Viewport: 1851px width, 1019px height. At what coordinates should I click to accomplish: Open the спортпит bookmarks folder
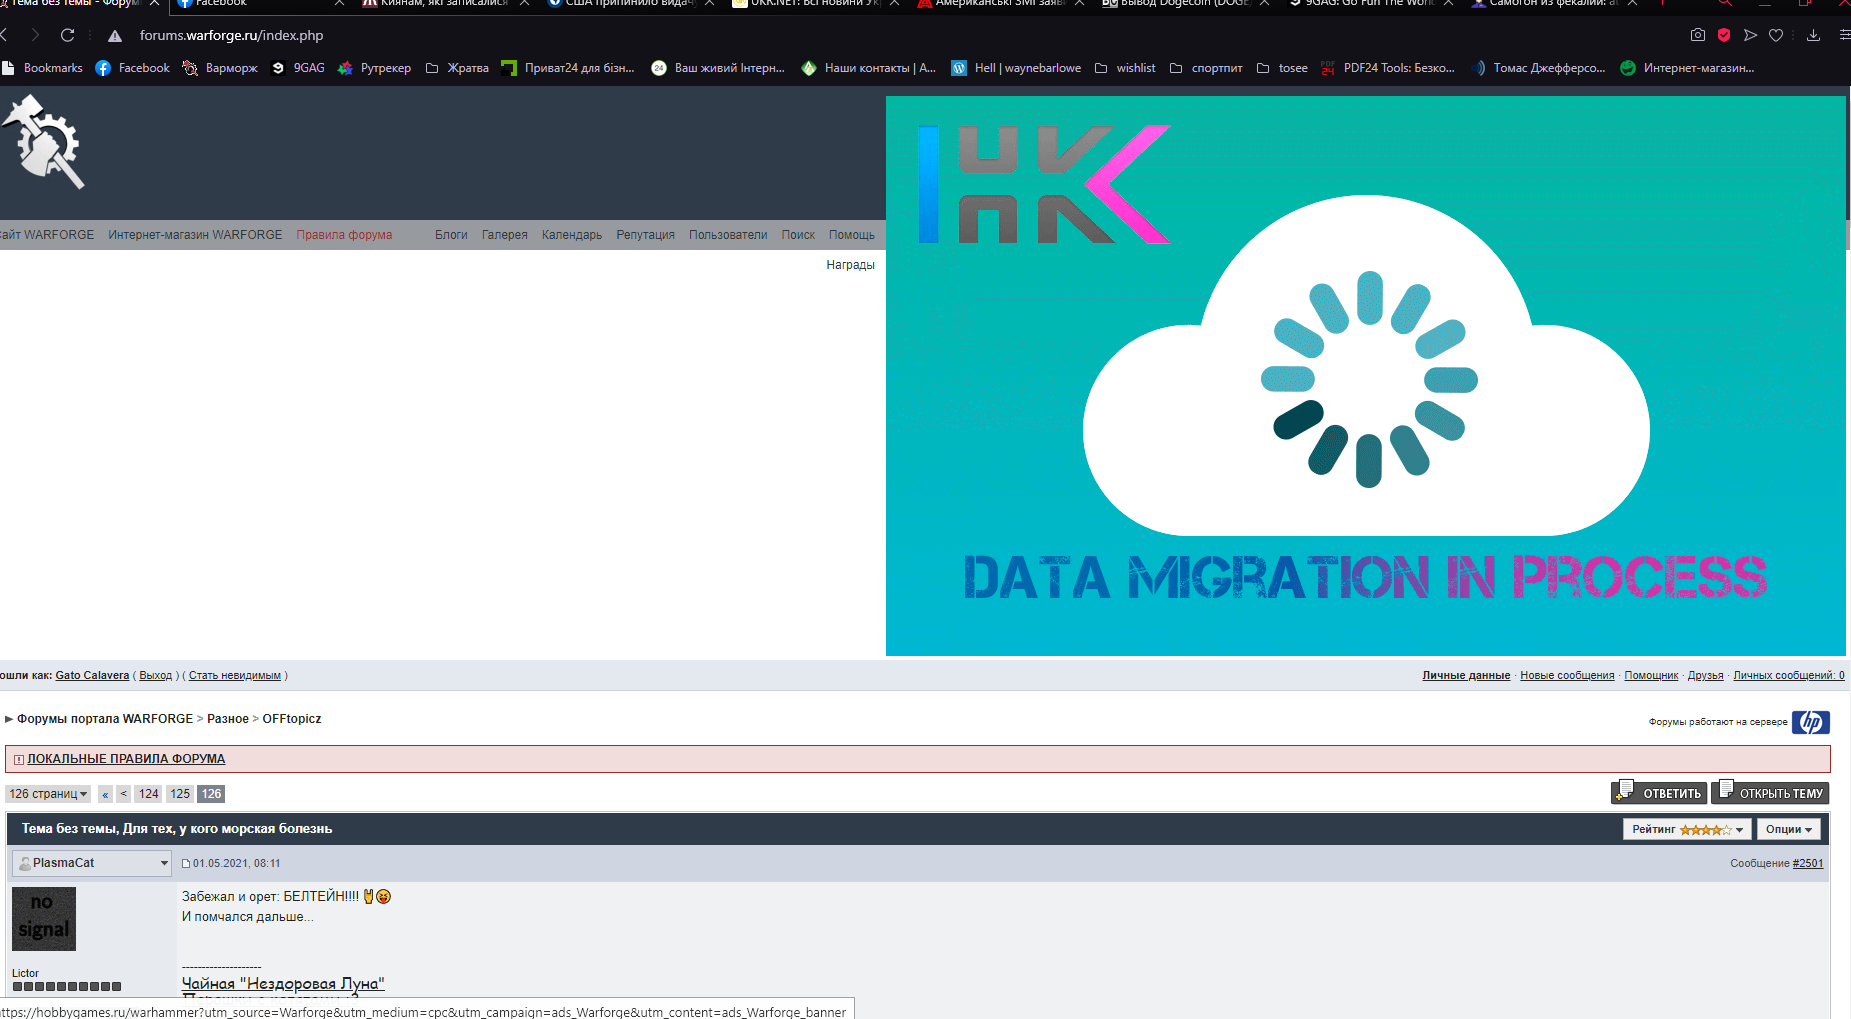1206,68
